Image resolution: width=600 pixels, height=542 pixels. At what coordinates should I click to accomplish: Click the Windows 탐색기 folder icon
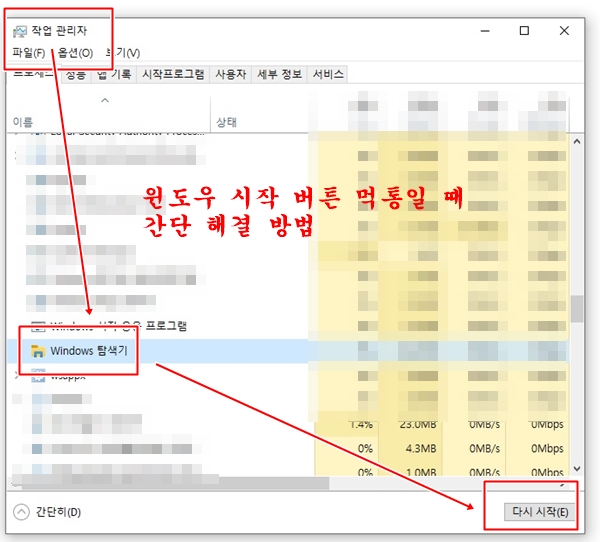[38, 351]
